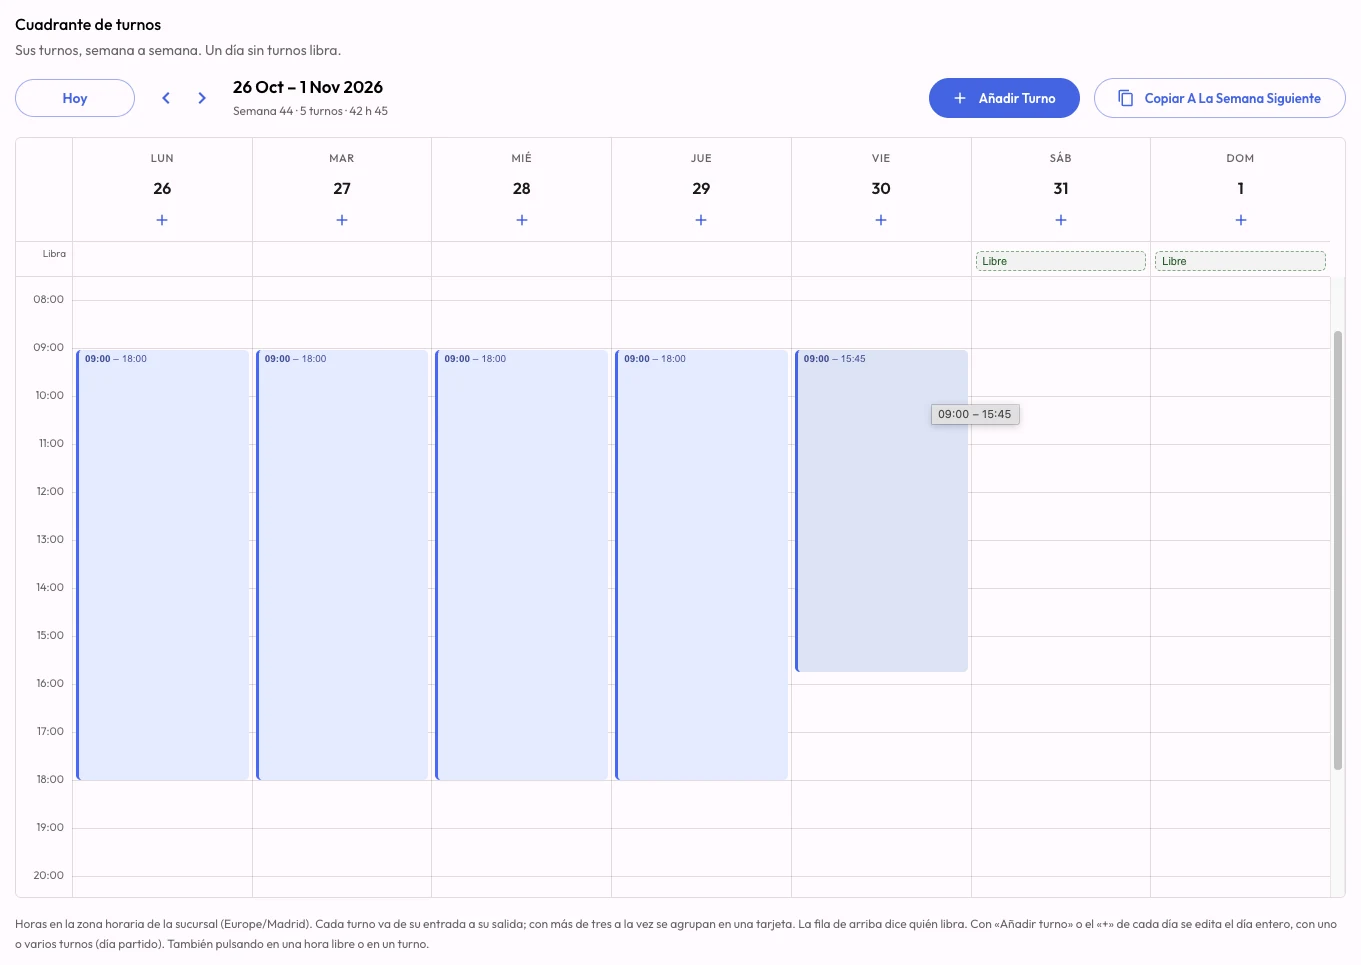Click the day number 31 header
This screenshot has width=1361, height=965.
(x=1061, y=188)
